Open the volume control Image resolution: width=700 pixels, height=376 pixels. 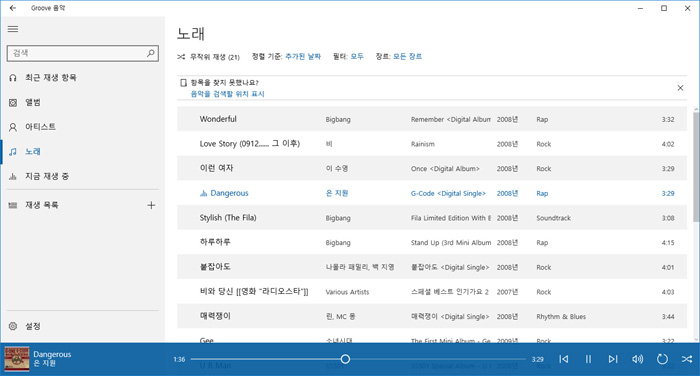tap(638, 359)
